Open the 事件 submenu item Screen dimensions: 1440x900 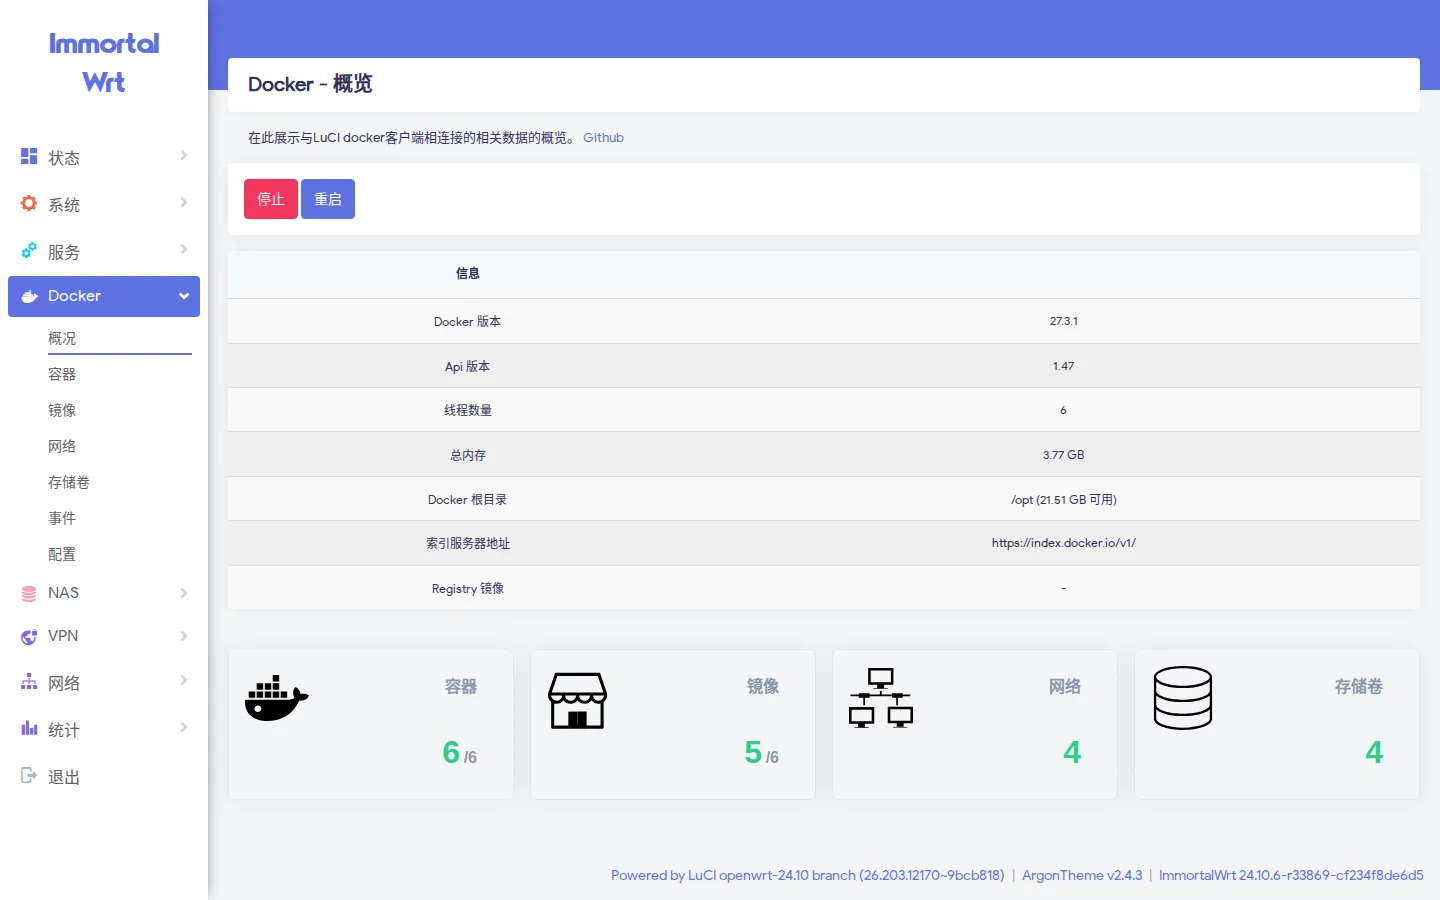click(62, 518)
